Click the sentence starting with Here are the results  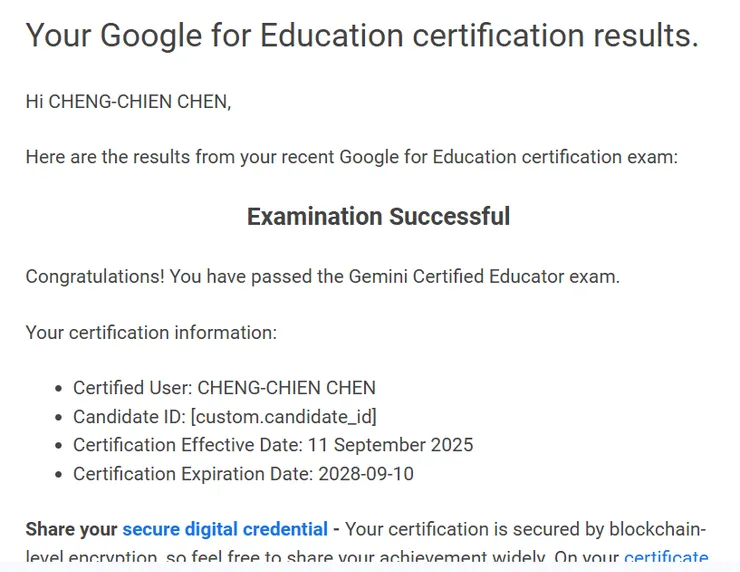pos(352,157)
